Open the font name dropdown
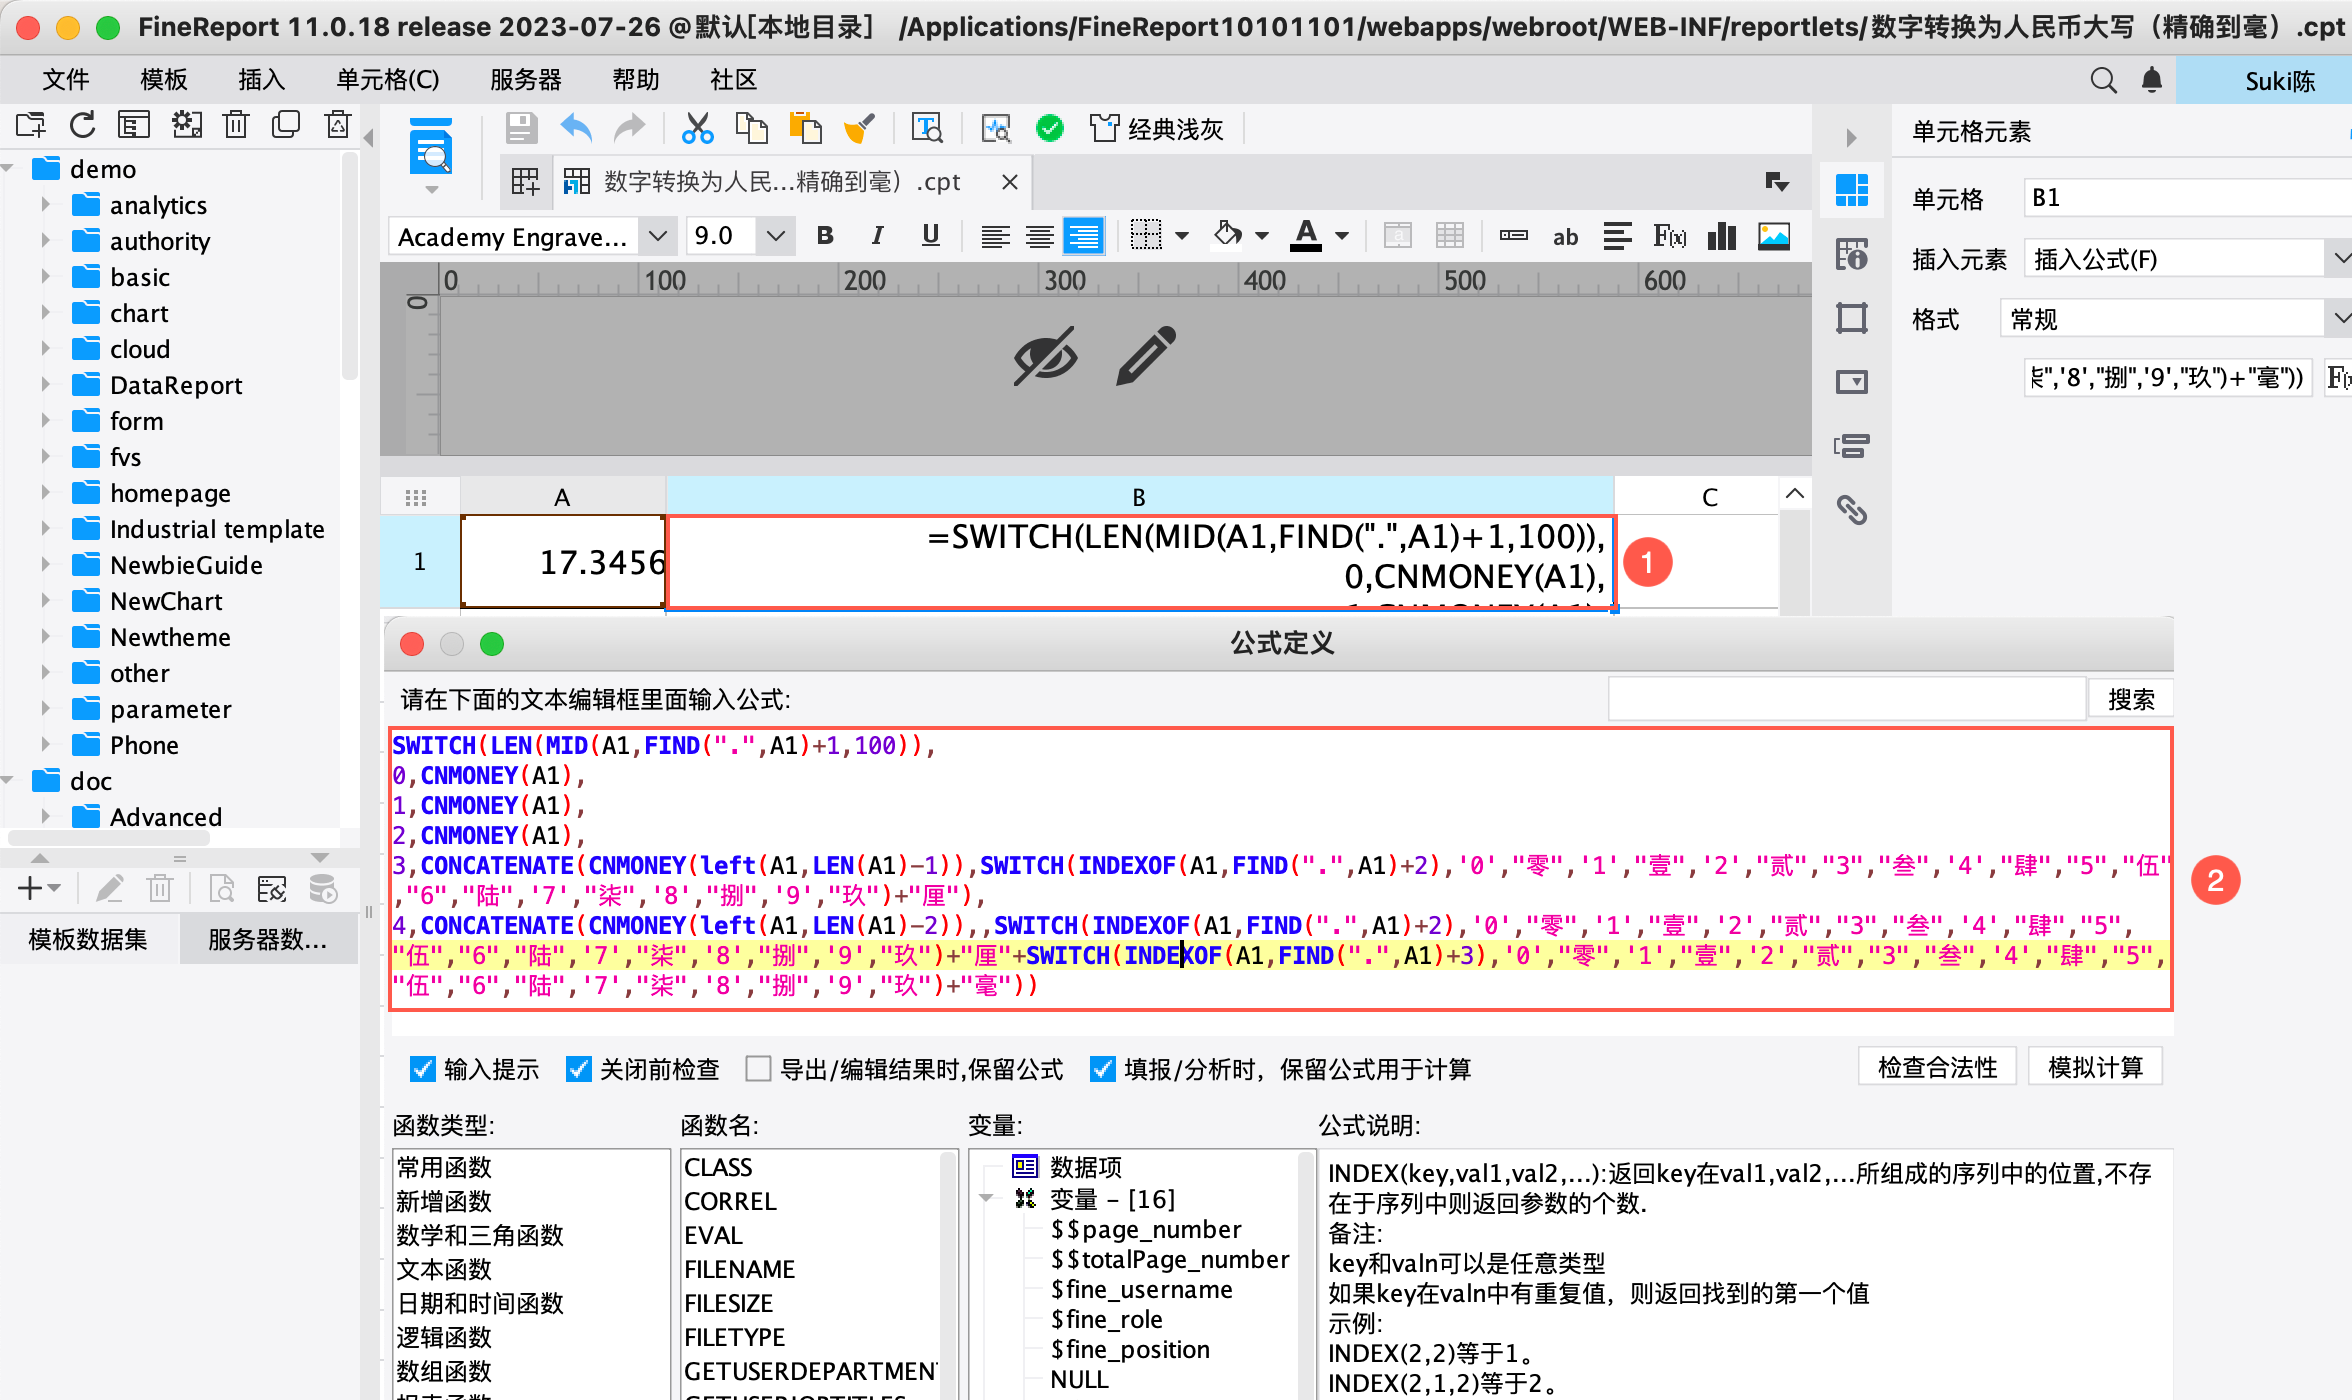The width and height of the screenshot is (2352, 1400). point(657,237)
